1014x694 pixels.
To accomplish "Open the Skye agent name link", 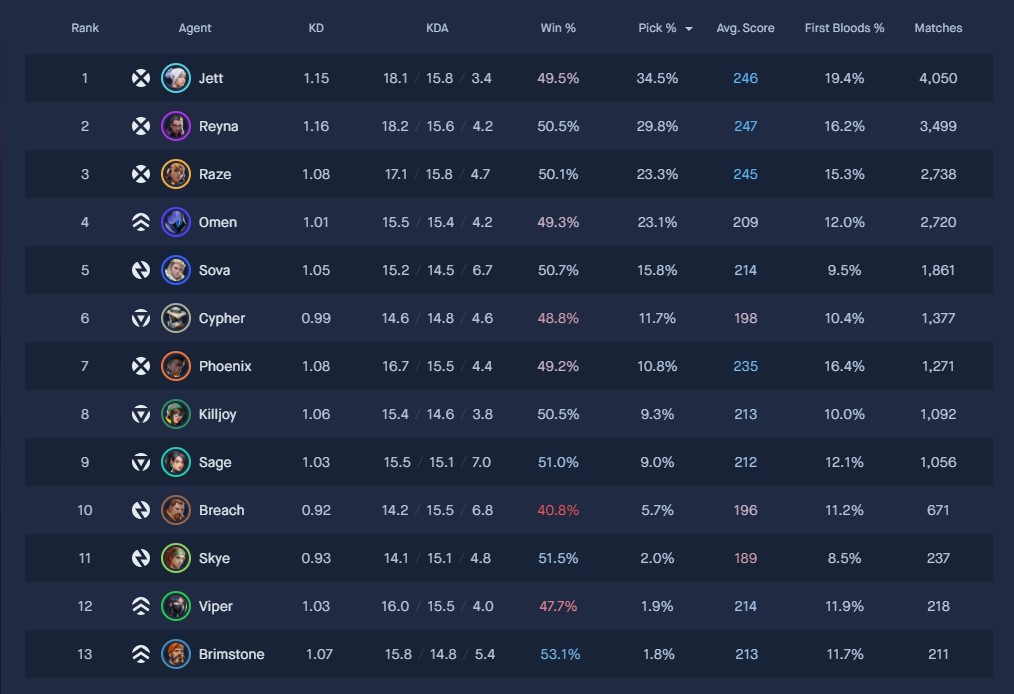I will click(214, 558).
